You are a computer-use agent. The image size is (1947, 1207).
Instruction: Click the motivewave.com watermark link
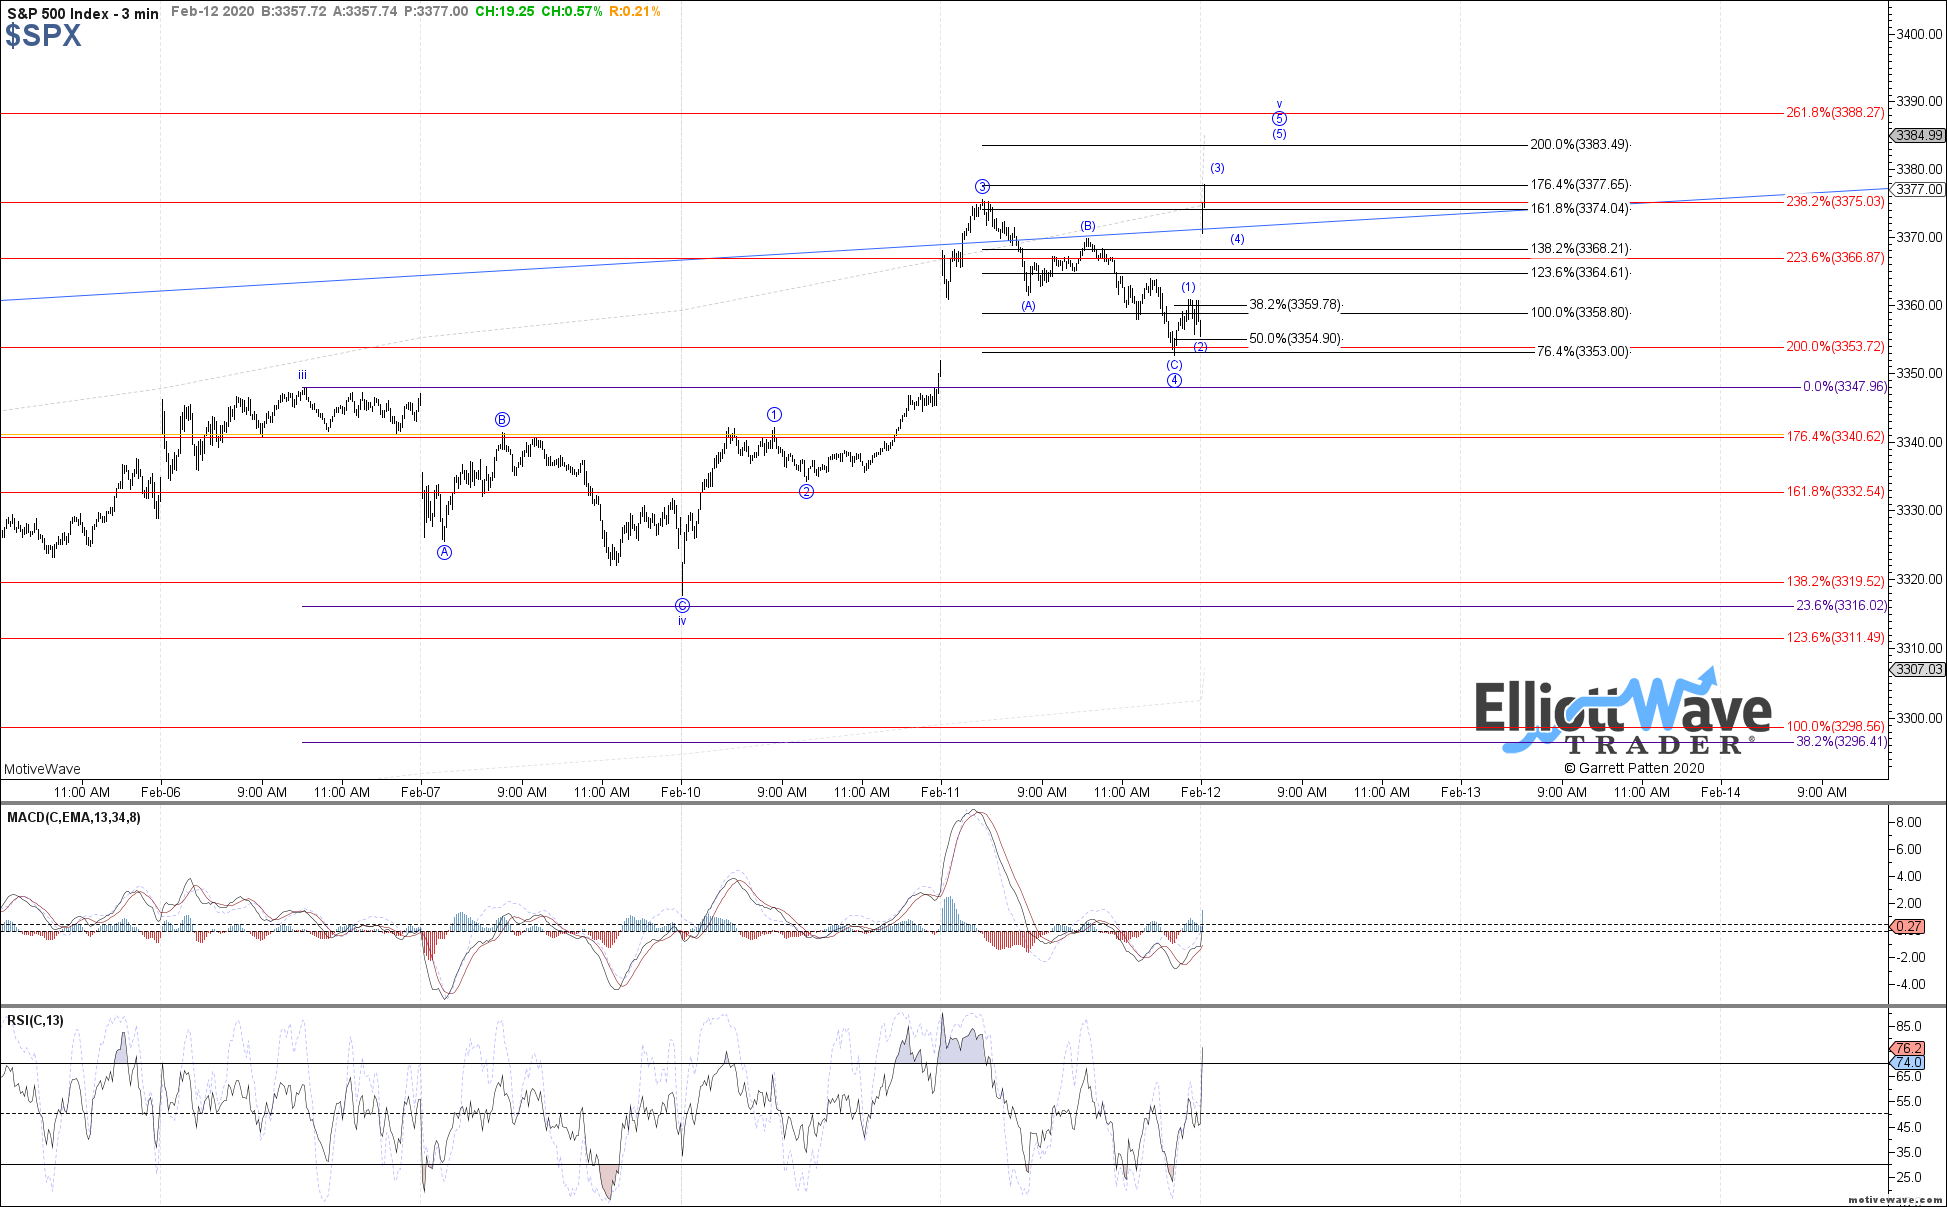pos(1894,1199)
